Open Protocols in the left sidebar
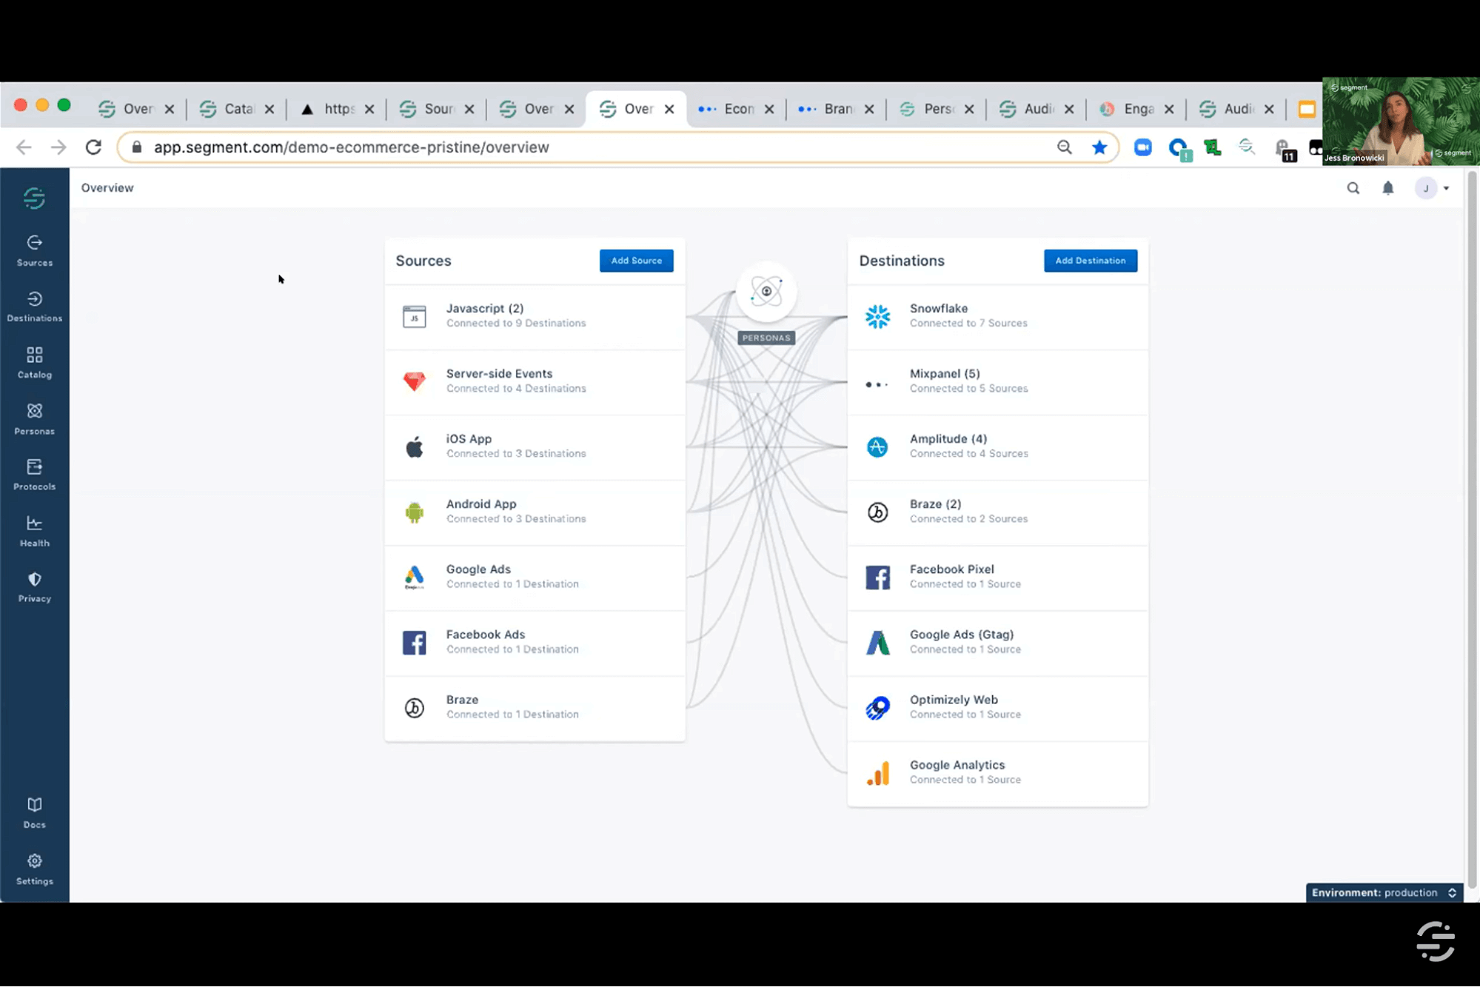Screen dimensions: 1480x987 pos(34,474)
